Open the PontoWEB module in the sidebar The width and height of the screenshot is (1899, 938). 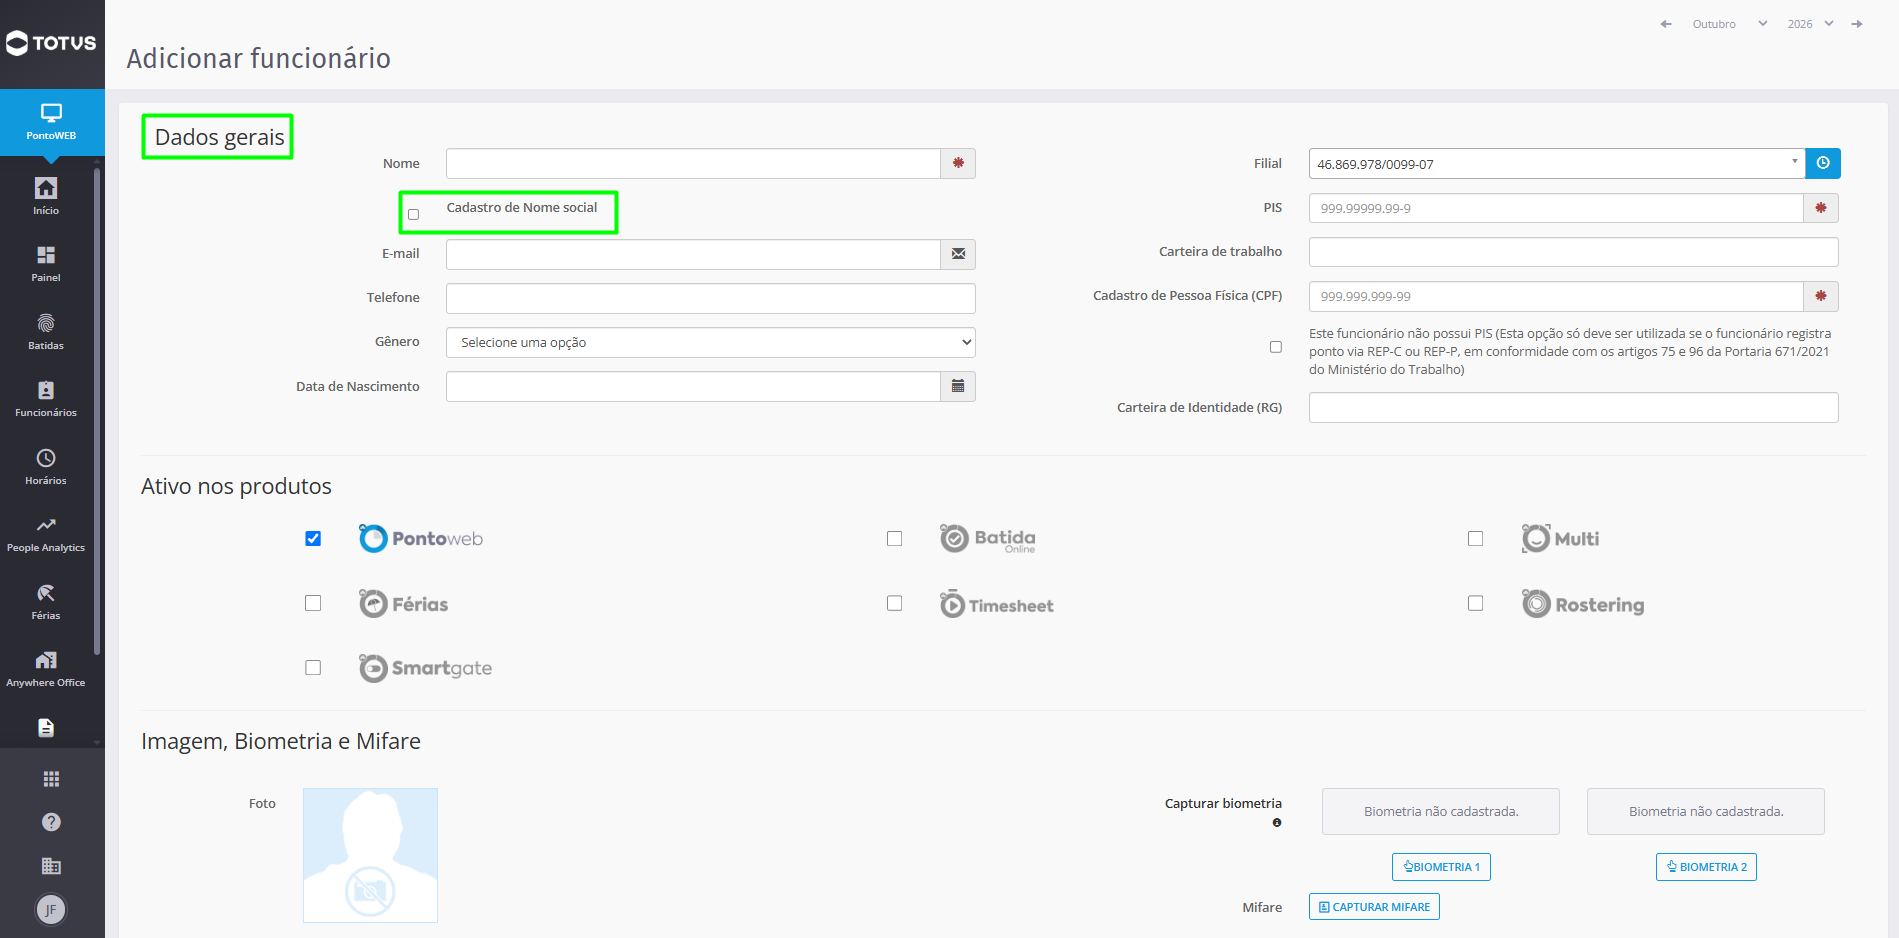tap(52, 122)
